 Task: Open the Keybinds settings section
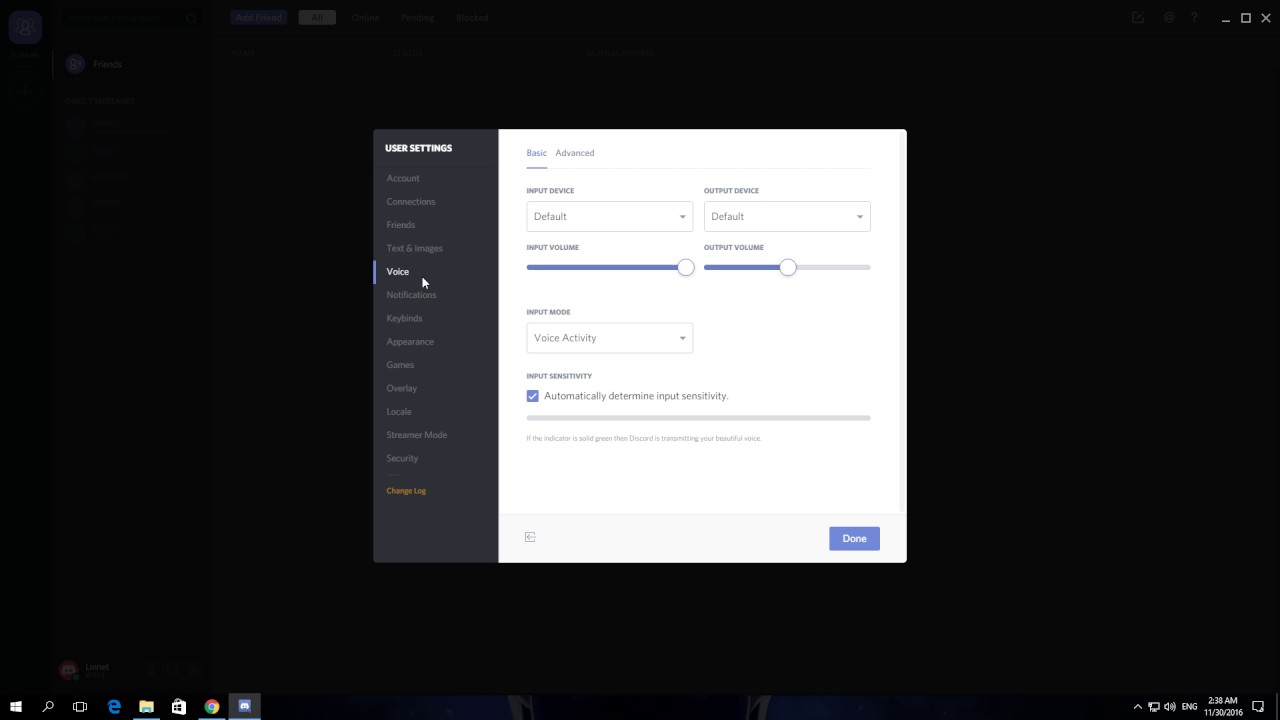tap(405, 318)
